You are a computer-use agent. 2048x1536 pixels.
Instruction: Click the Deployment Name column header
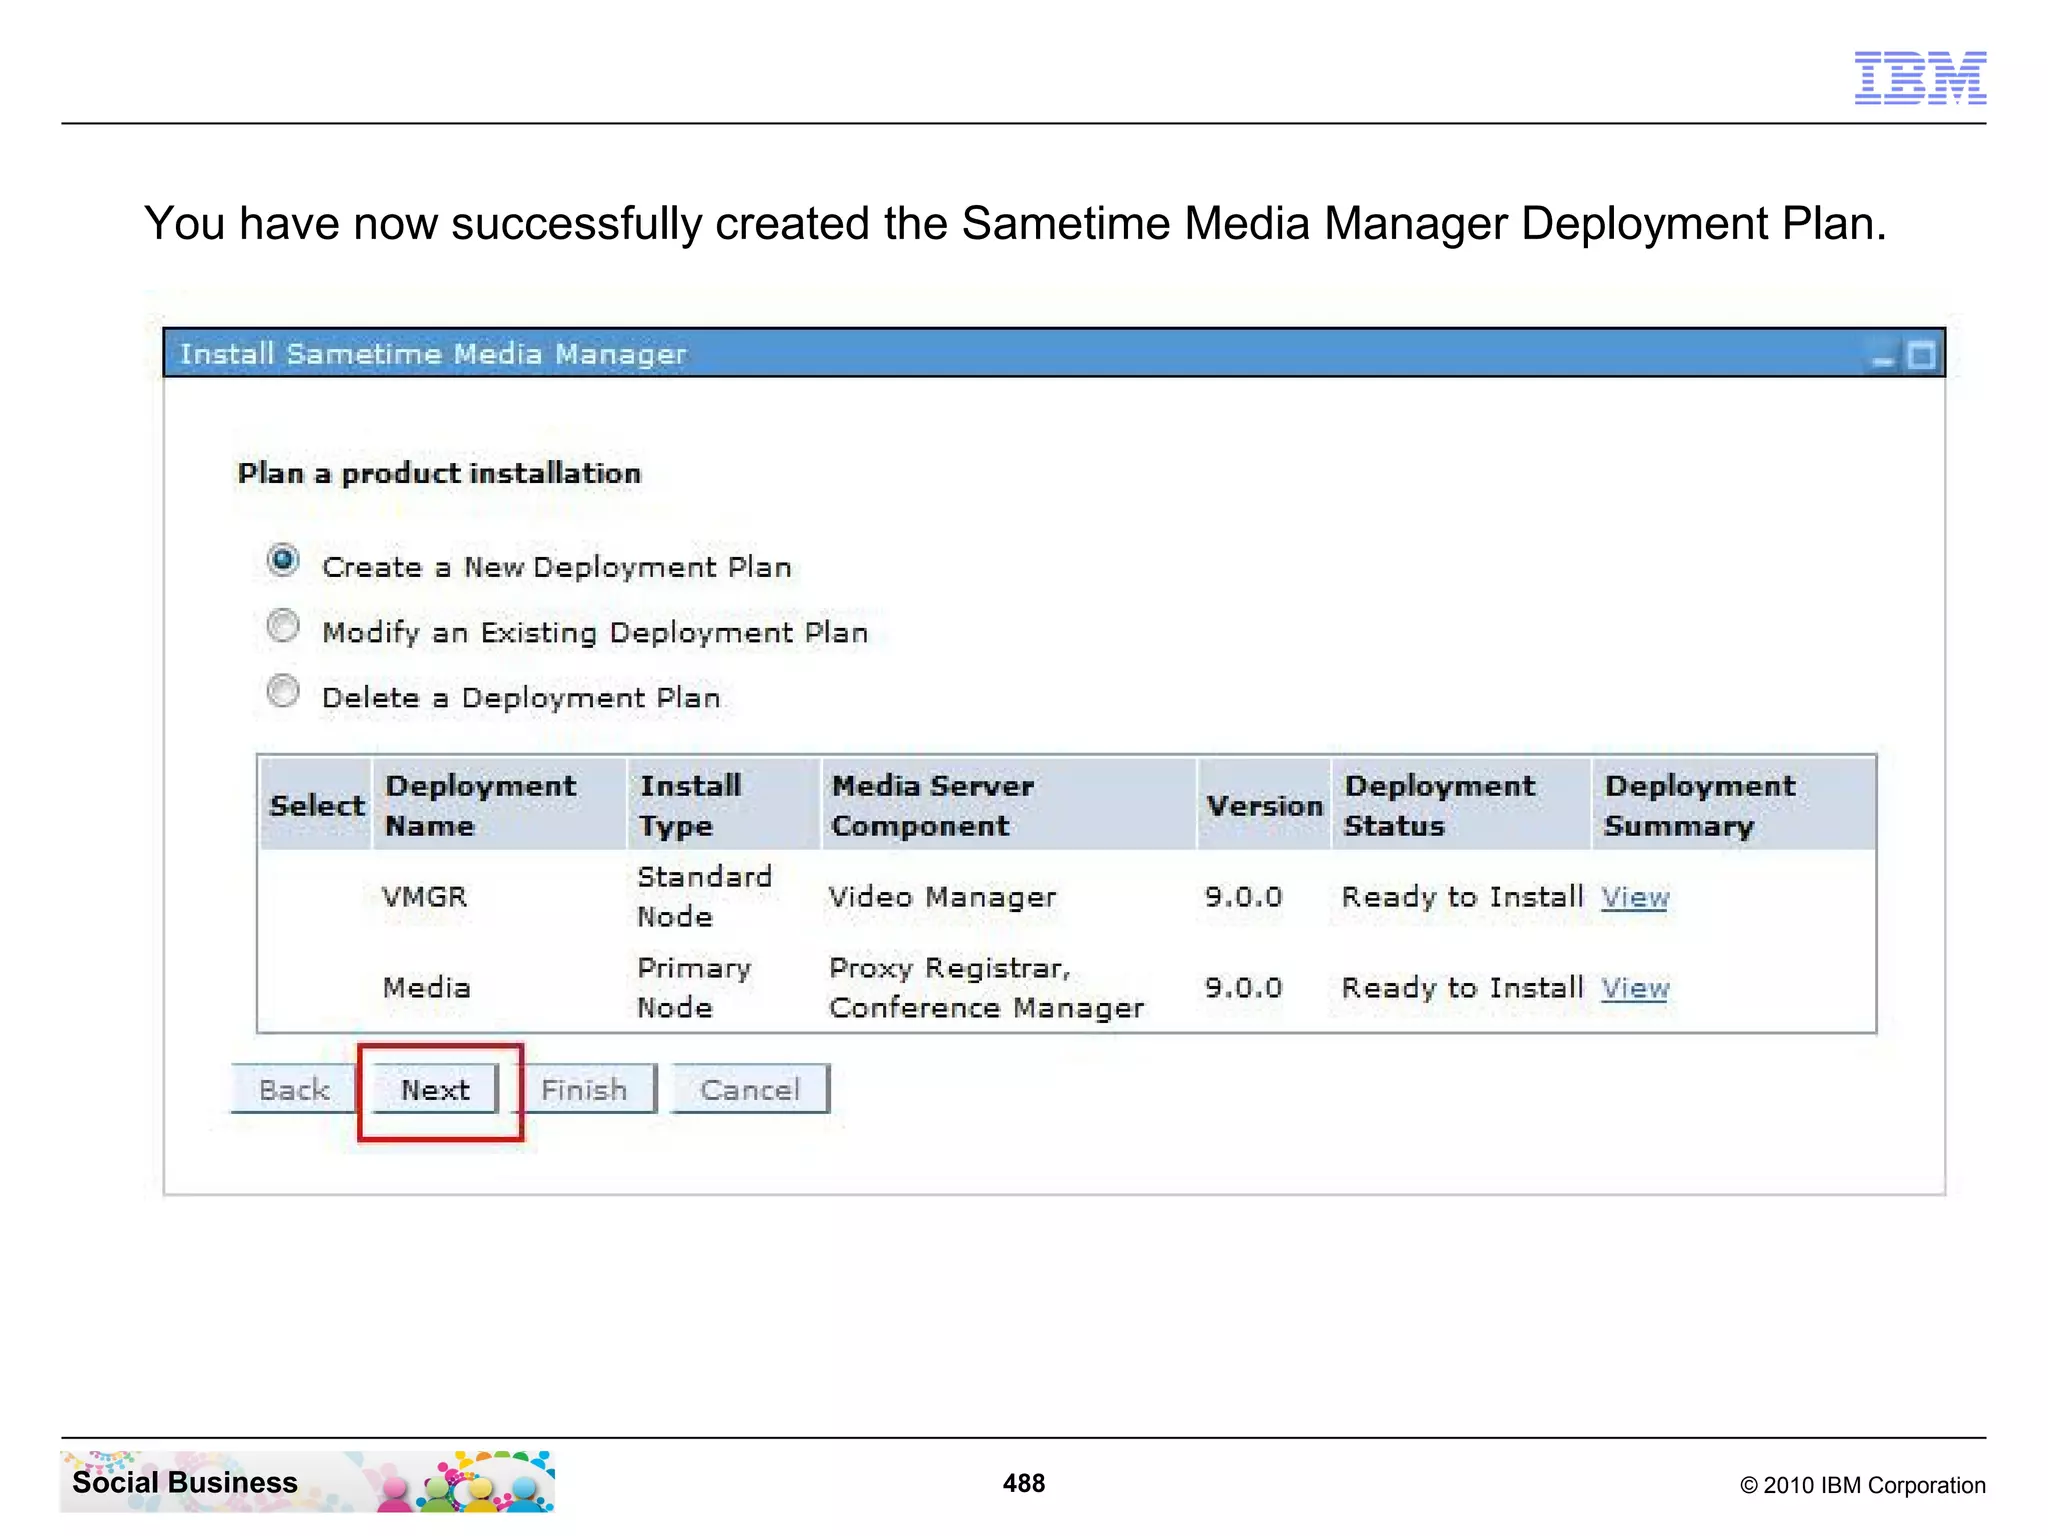pyautogui.click(x=499, y=805)
